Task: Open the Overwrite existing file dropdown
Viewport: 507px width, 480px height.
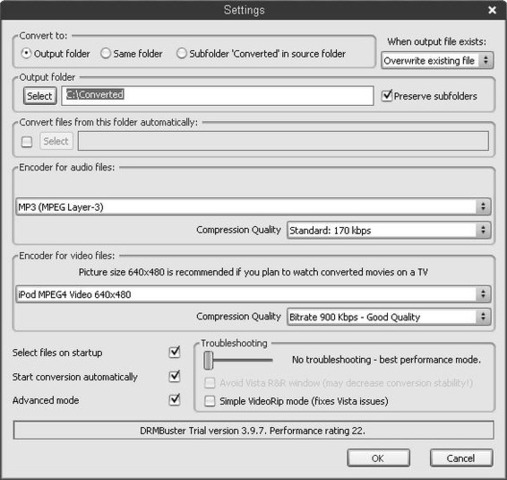Action: click(437, 60)
